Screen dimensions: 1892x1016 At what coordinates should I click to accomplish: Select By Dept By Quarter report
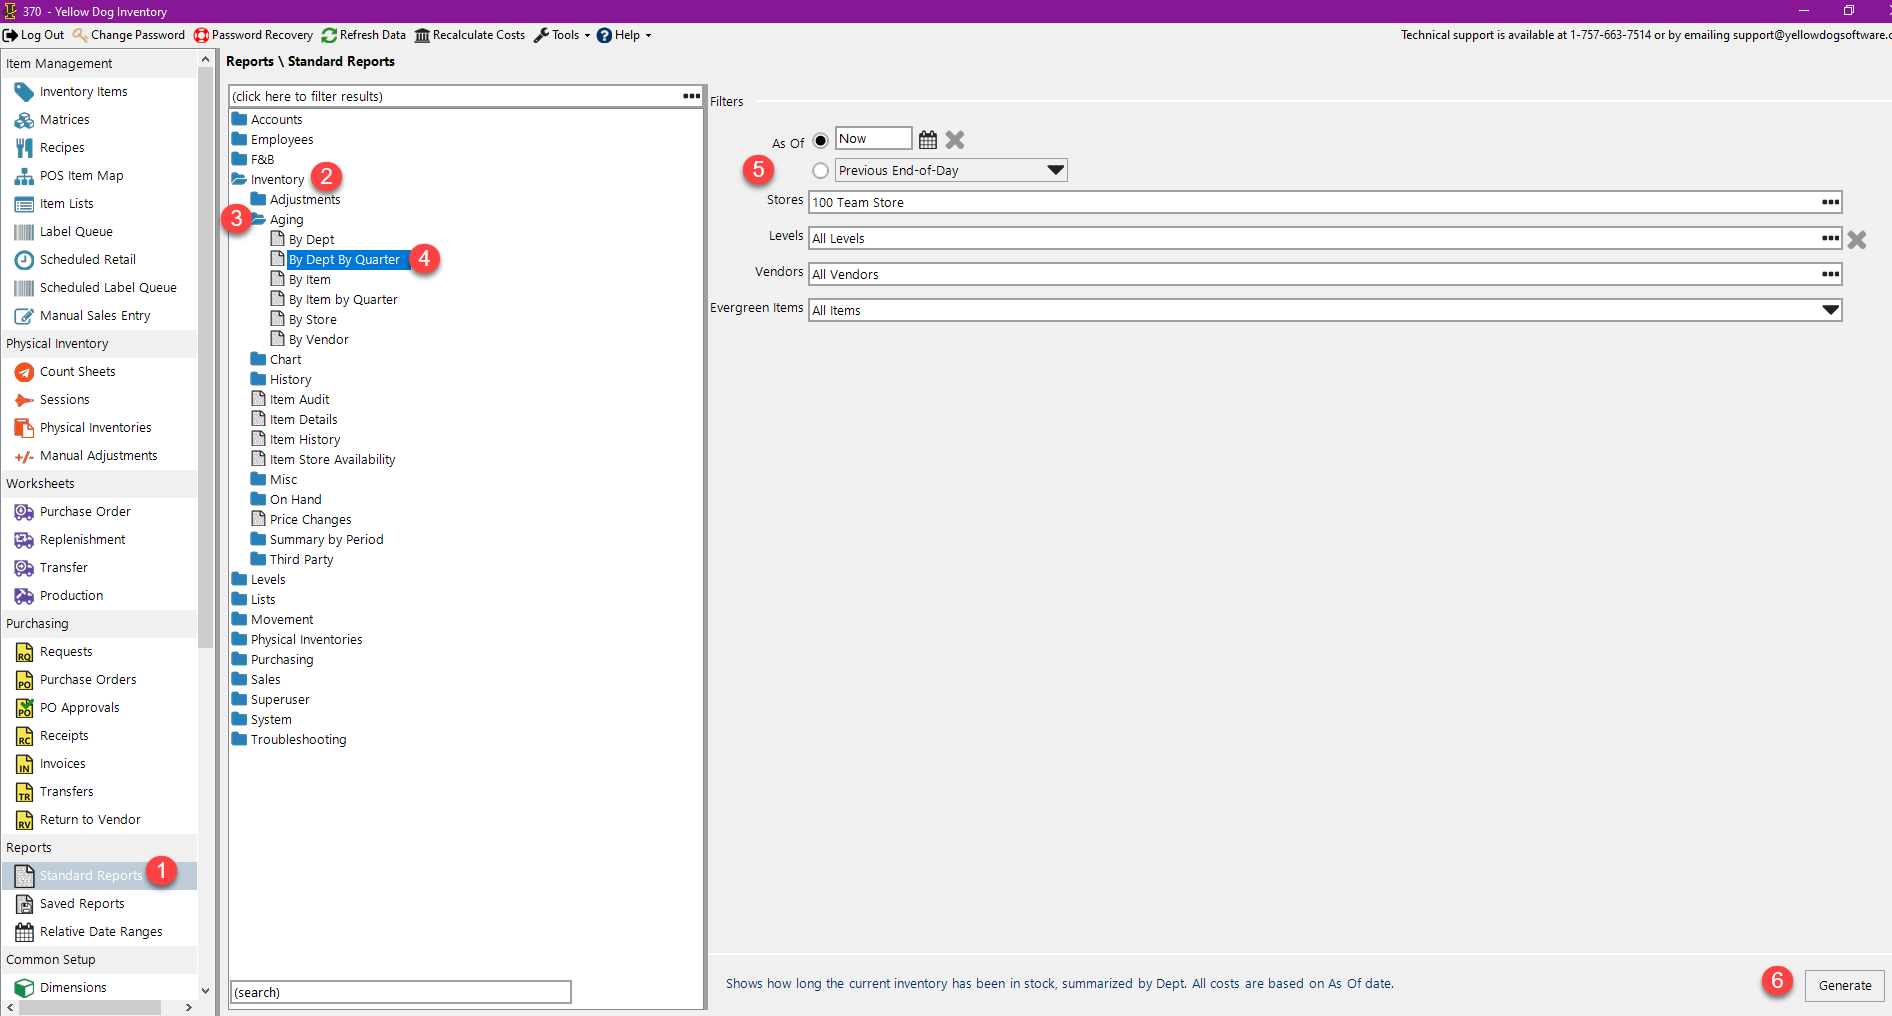click(x=344, y=259)
